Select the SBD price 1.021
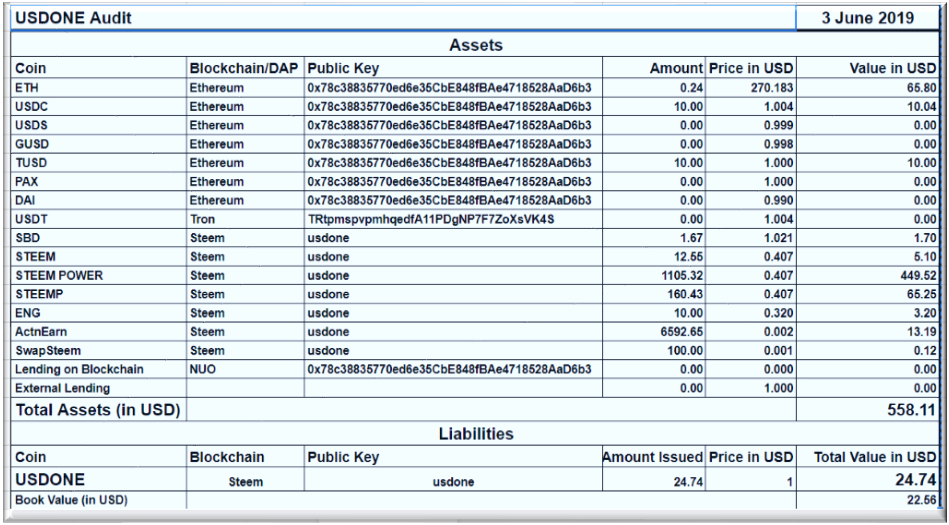 coord(750,238)
